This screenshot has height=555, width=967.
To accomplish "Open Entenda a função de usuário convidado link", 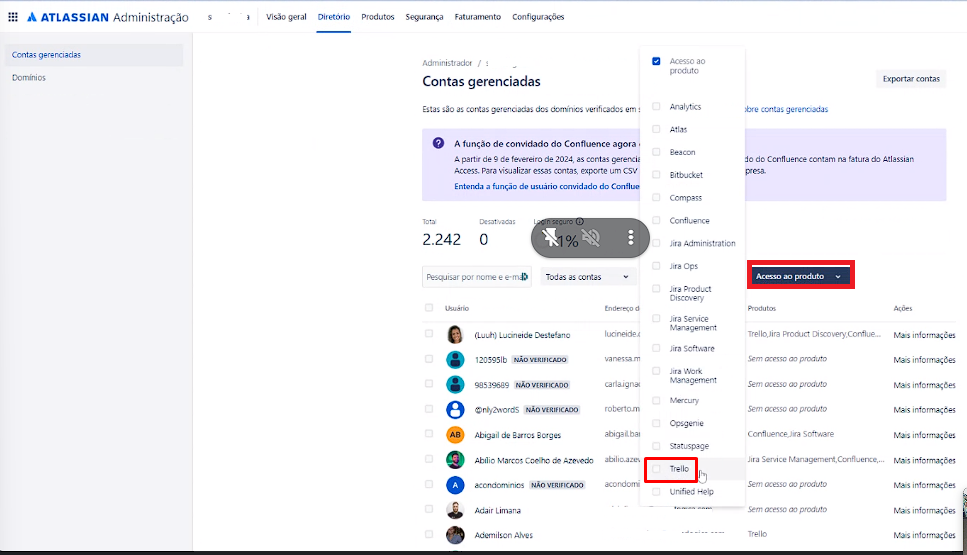I will tap(546, 186).
